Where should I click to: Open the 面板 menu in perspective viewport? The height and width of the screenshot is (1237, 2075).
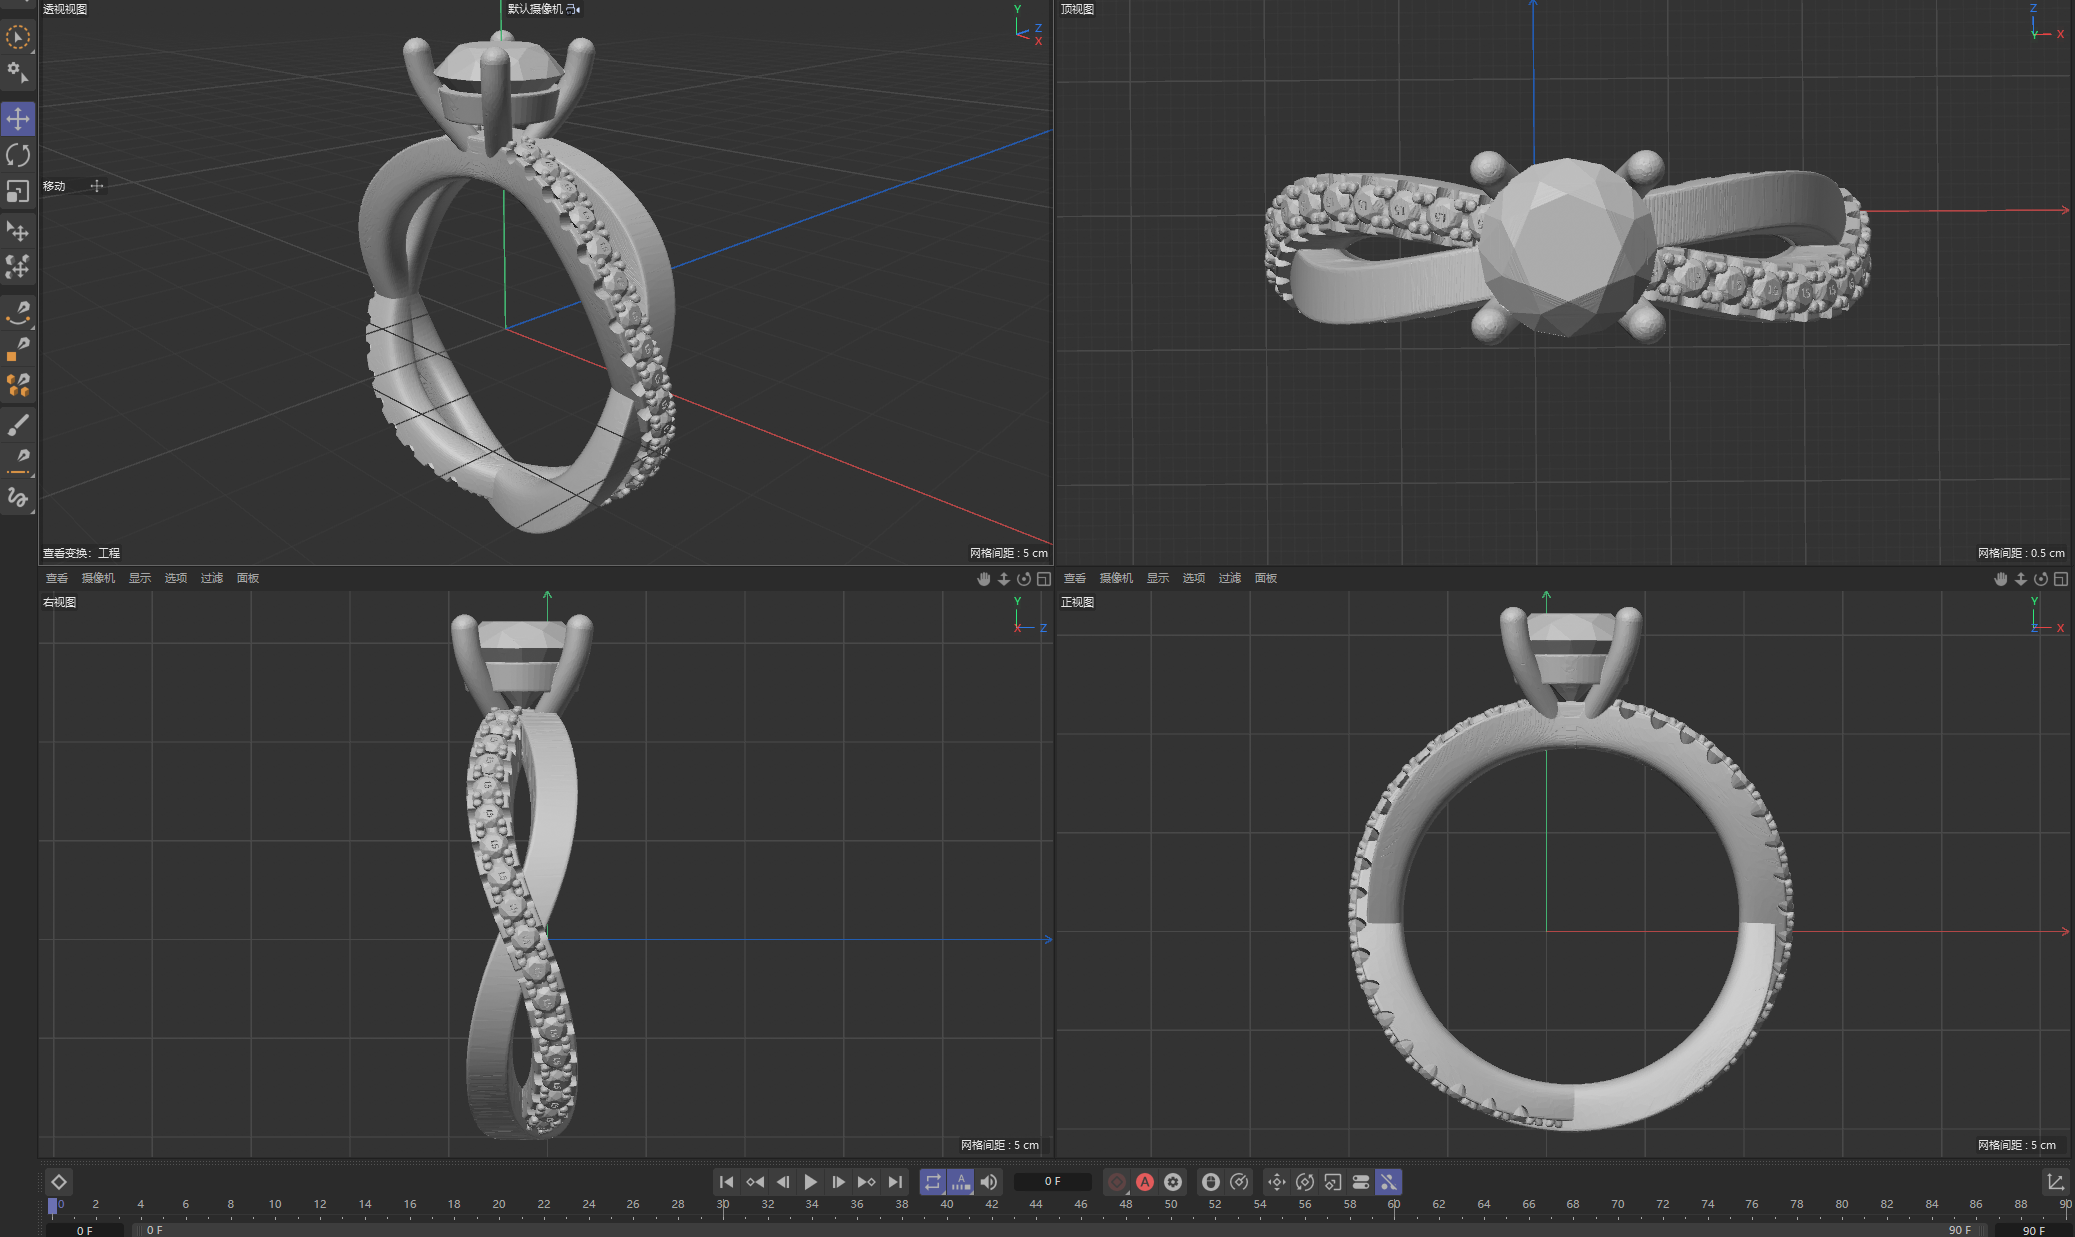coord(247,577)
